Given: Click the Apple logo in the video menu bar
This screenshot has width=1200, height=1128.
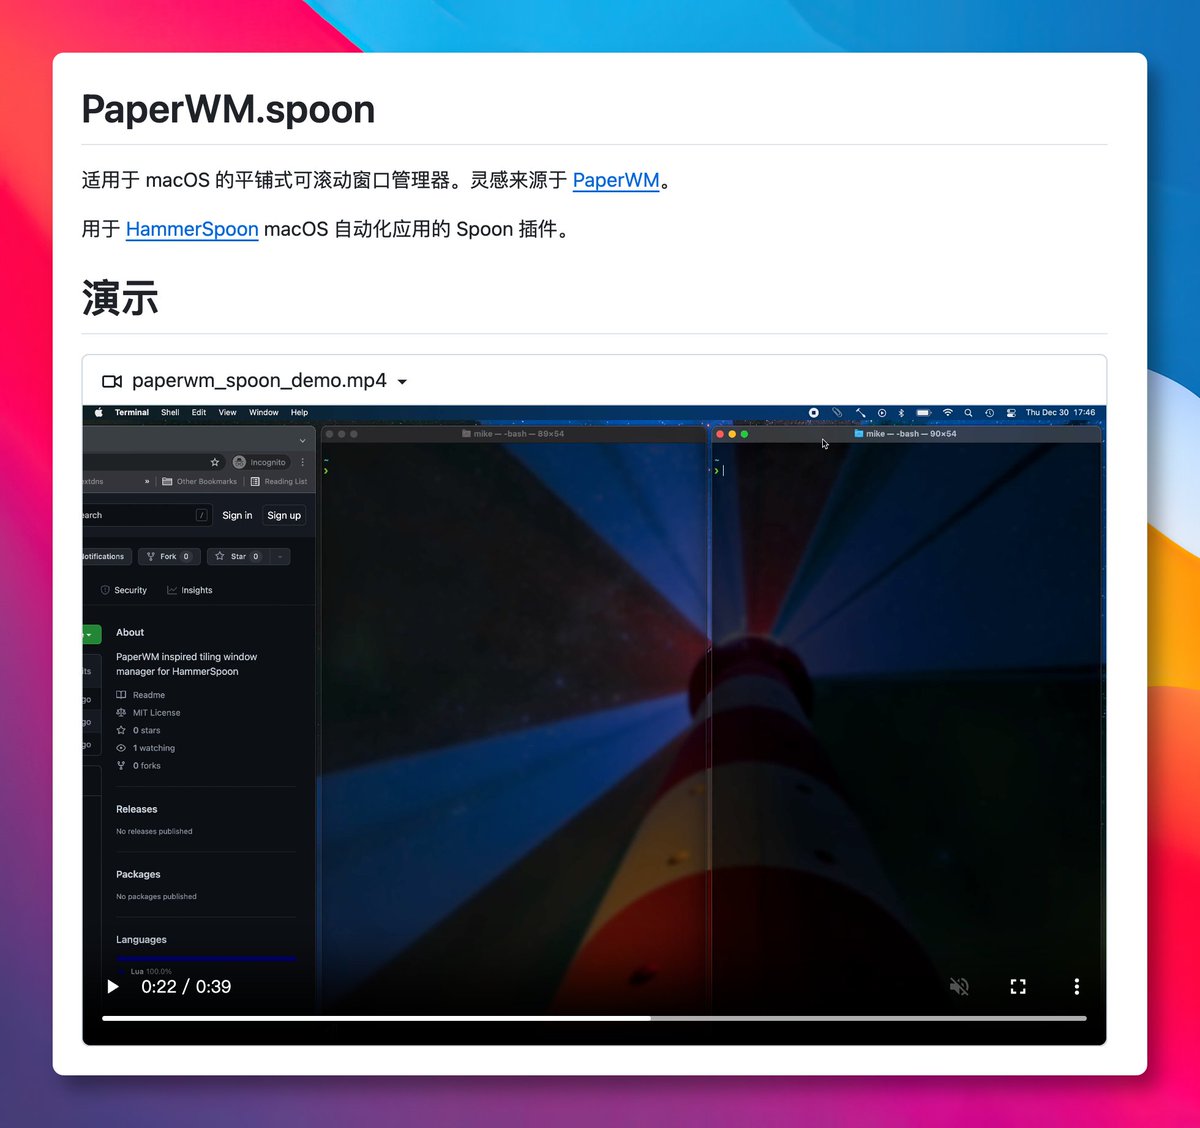Looking at the screenshot, I should point(98,412).
